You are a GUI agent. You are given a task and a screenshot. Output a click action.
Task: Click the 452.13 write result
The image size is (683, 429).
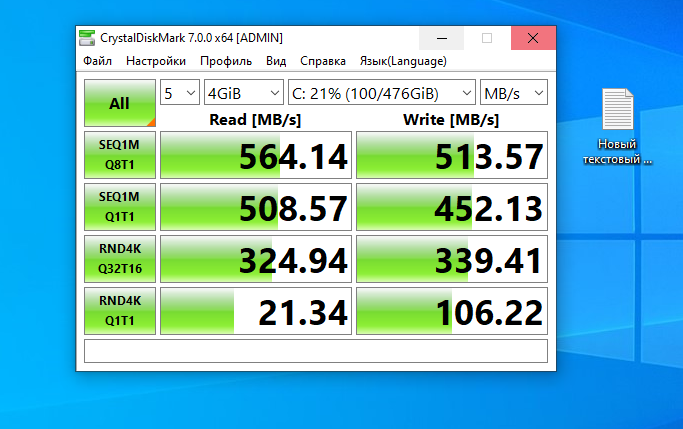click(452, 207)
